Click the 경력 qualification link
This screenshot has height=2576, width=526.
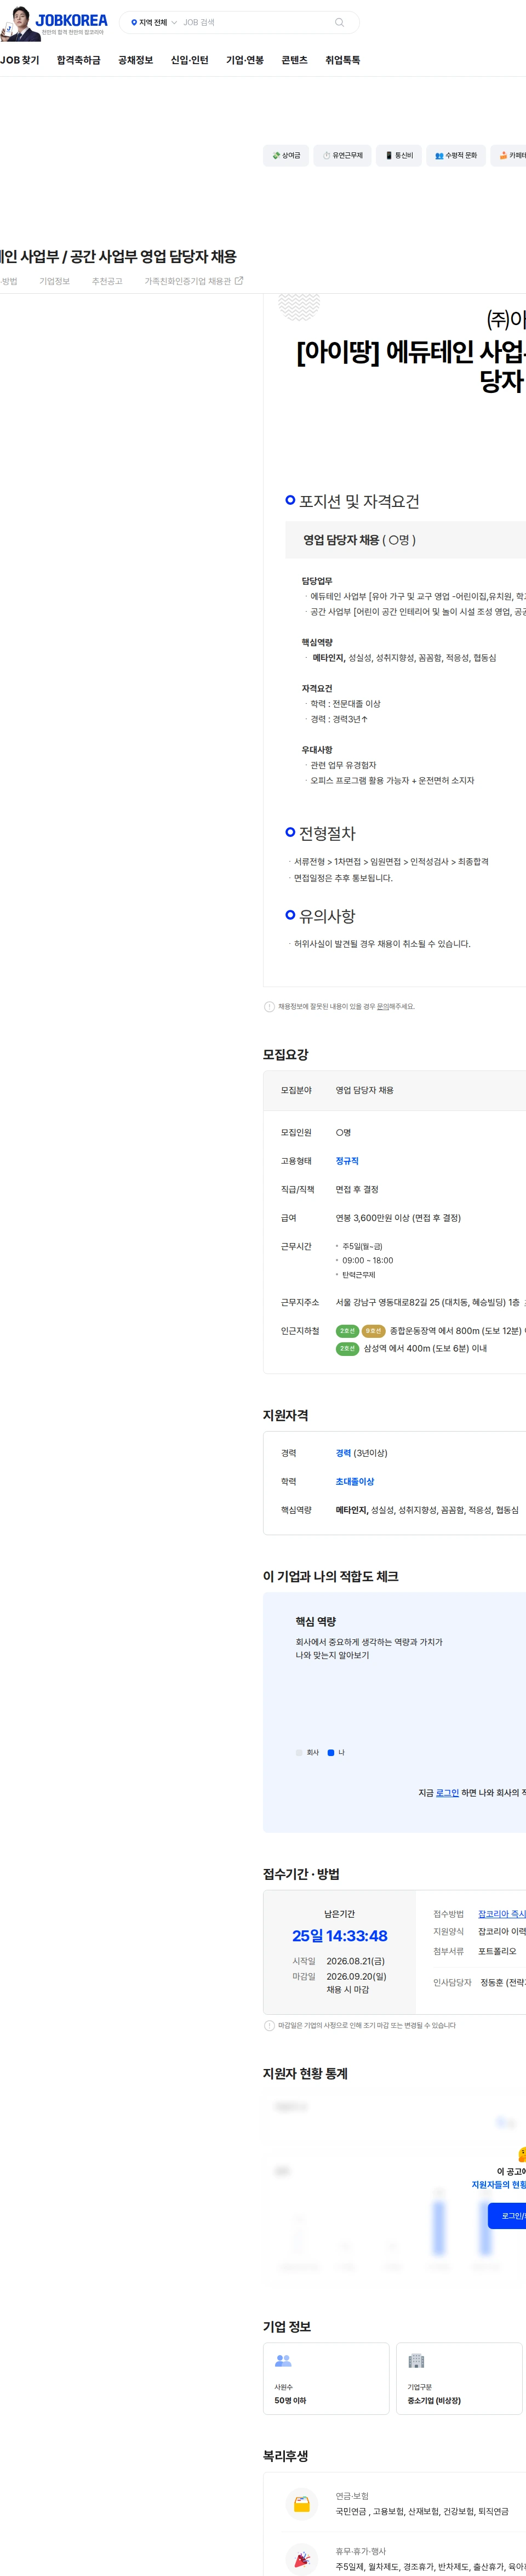(x=343, y=1453)
